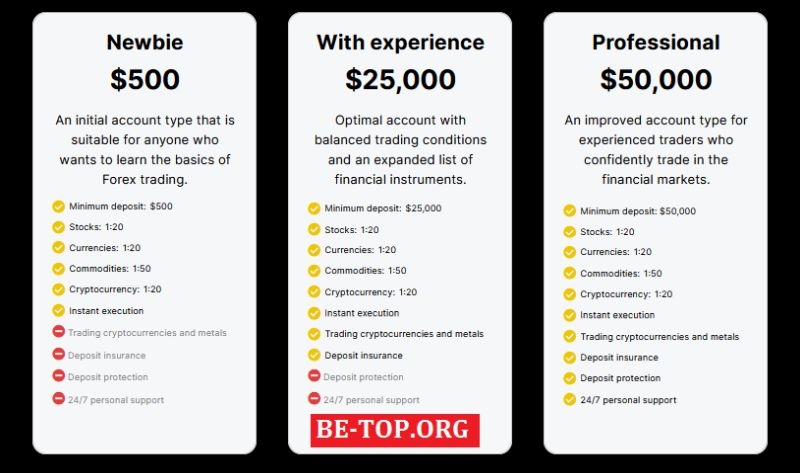This screenshot has height=473, width=800.
Task: Click the BE-TOP.ORG red banner
Action: (x=394, y=430)
